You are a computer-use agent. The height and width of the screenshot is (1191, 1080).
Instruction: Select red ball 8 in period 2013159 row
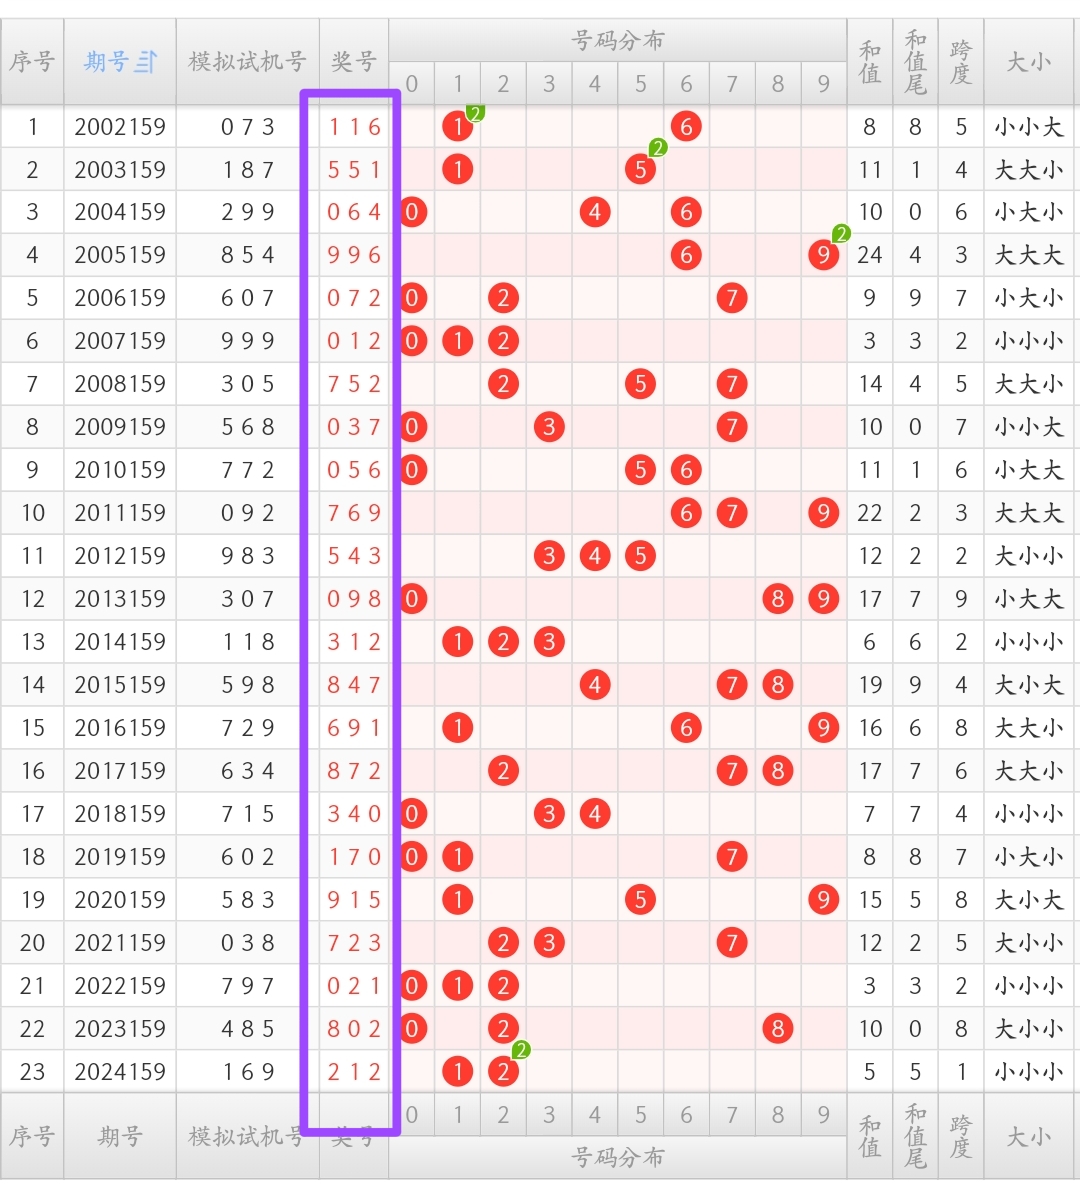[778, 599]
